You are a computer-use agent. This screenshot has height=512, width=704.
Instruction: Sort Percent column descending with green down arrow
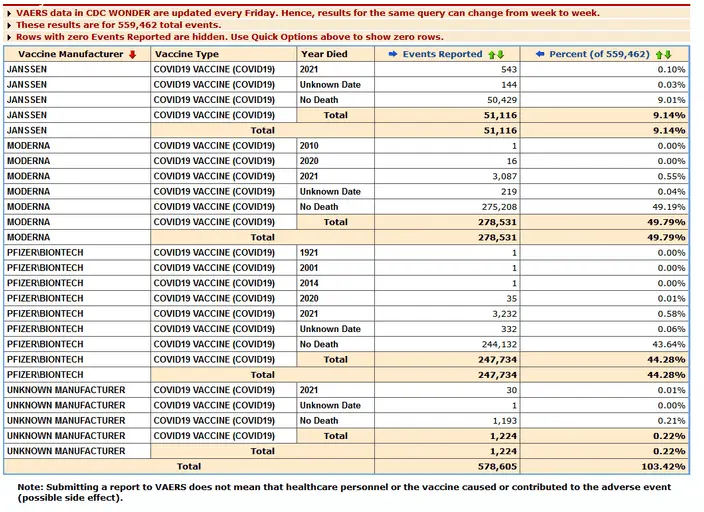[x=667, y=54]
